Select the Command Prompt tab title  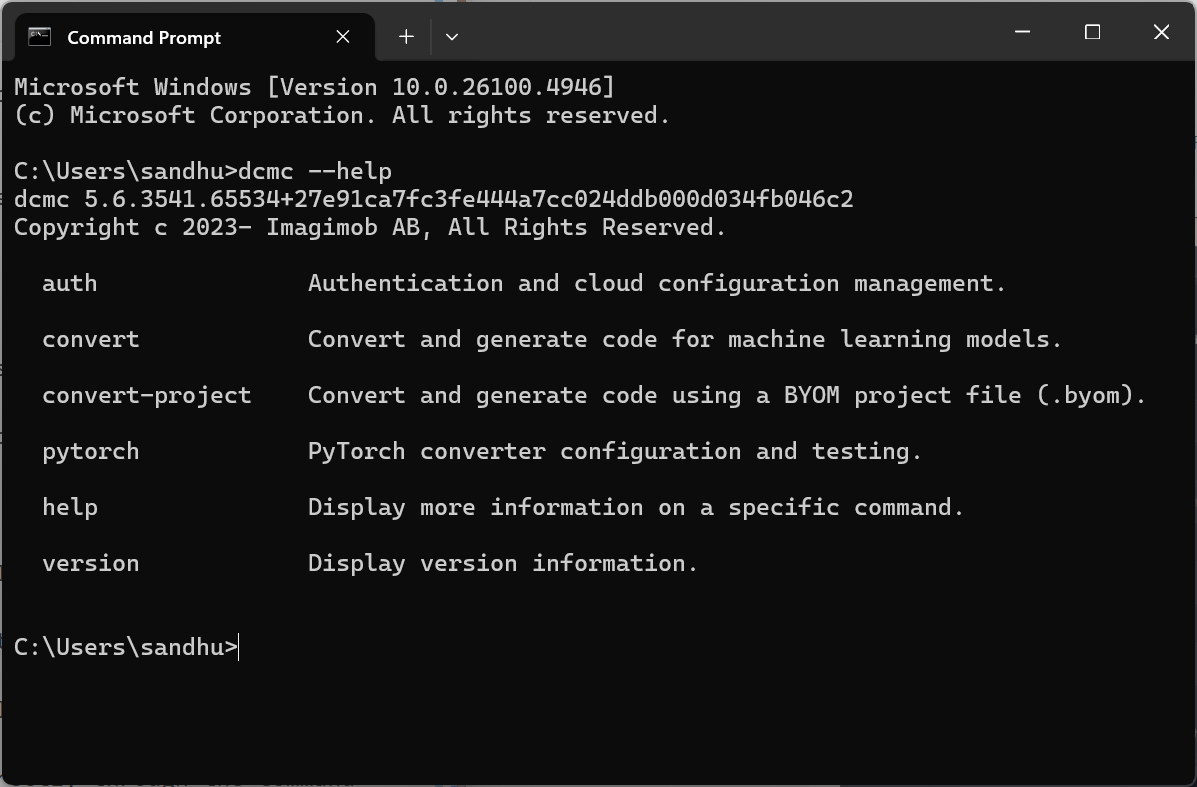[144, 37]
